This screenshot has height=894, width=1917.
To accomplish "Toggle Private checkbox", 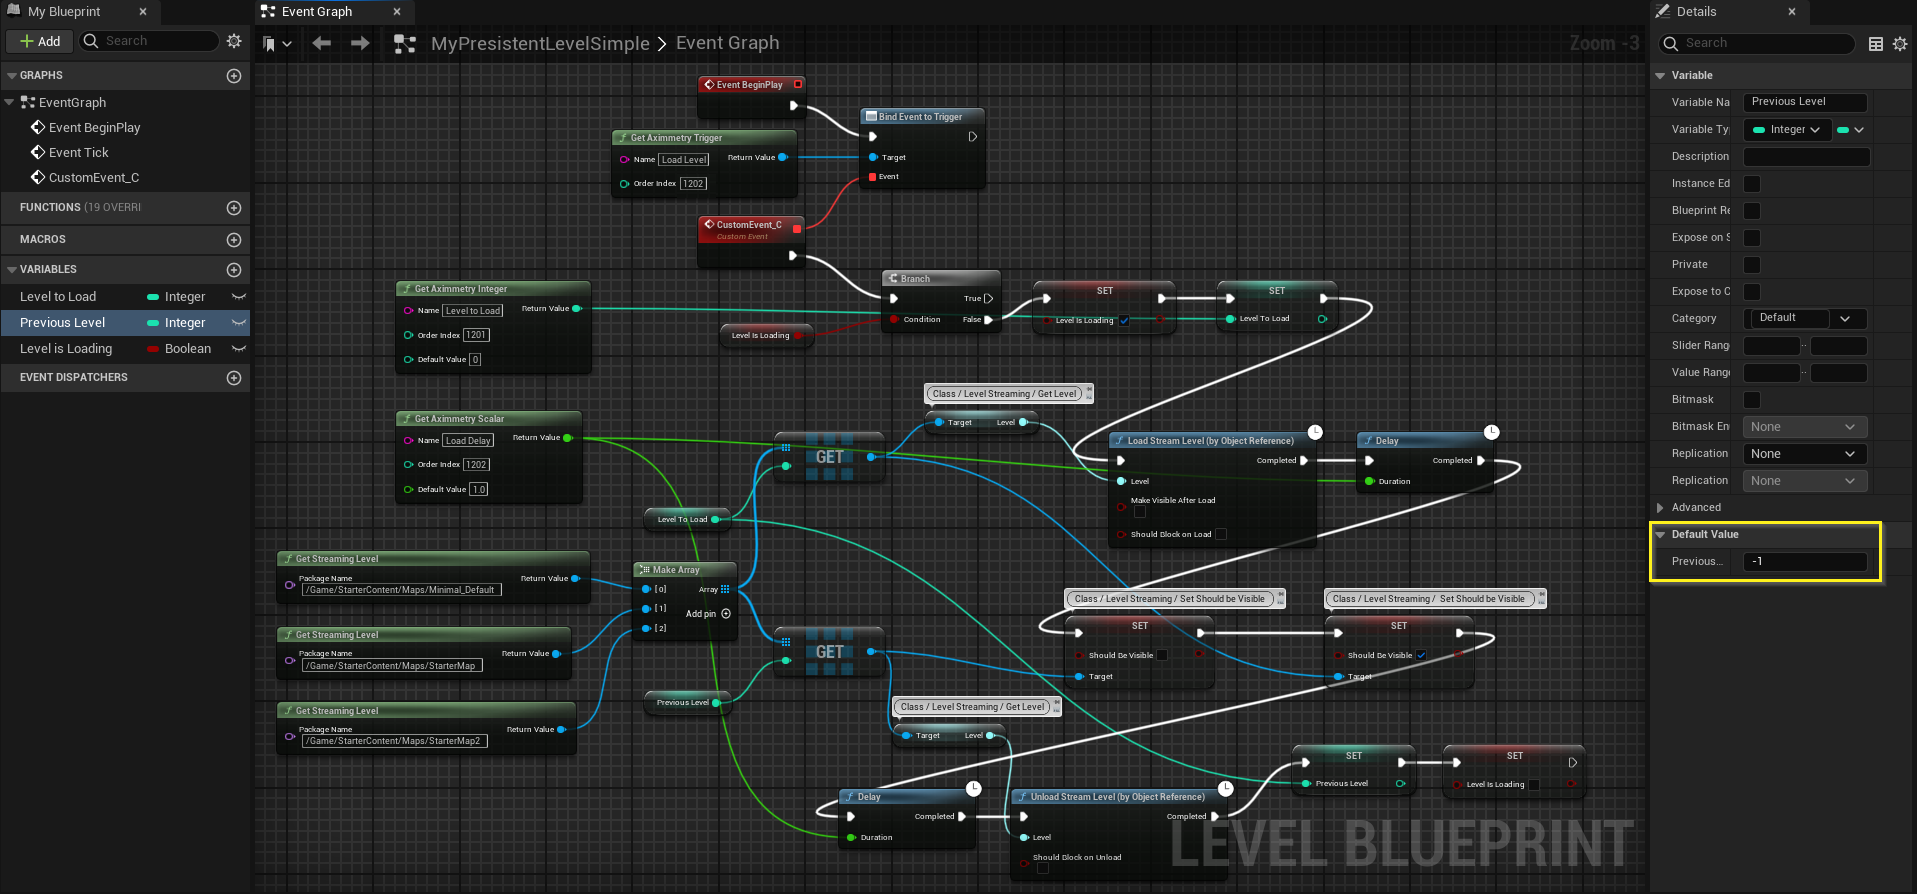I will coord(1752,265).
